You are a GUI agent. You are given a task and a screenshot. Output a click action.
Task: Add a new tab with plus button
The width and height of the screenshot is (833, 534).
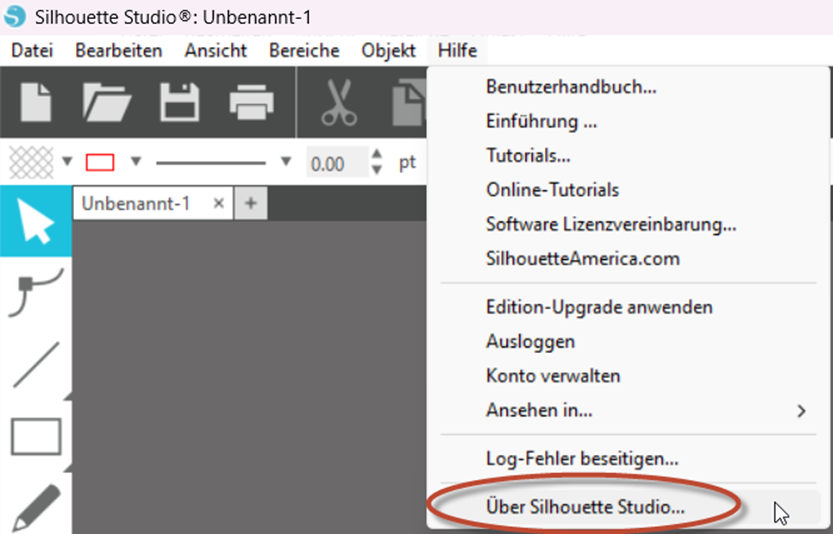click(250, 203)
